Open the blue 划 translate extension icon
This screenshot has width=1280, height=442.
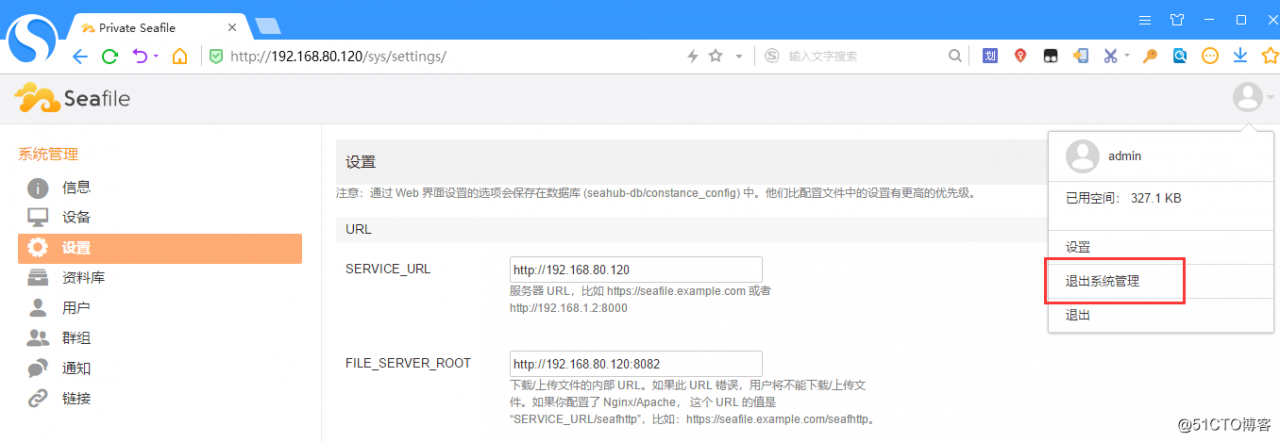(x=990, y=56)
